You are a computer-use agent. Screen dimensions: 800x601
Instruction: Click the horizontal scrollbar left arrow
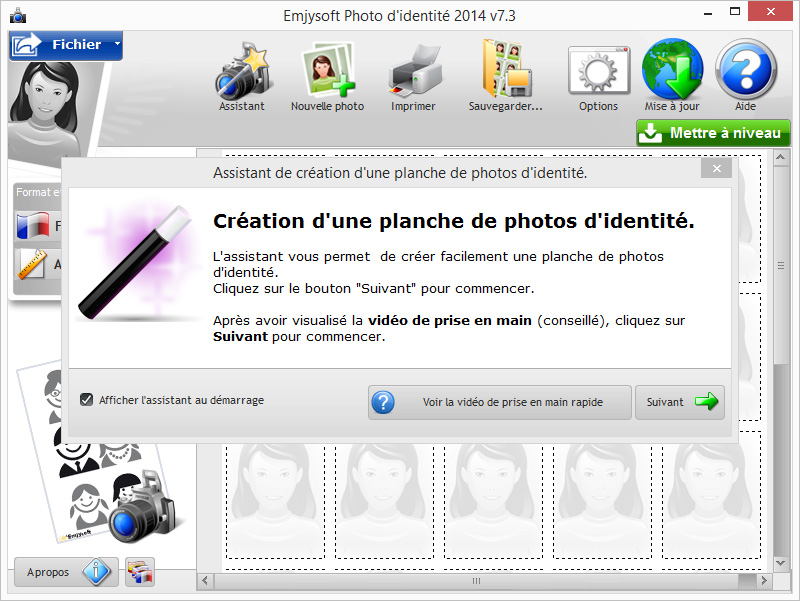point(205,580)
